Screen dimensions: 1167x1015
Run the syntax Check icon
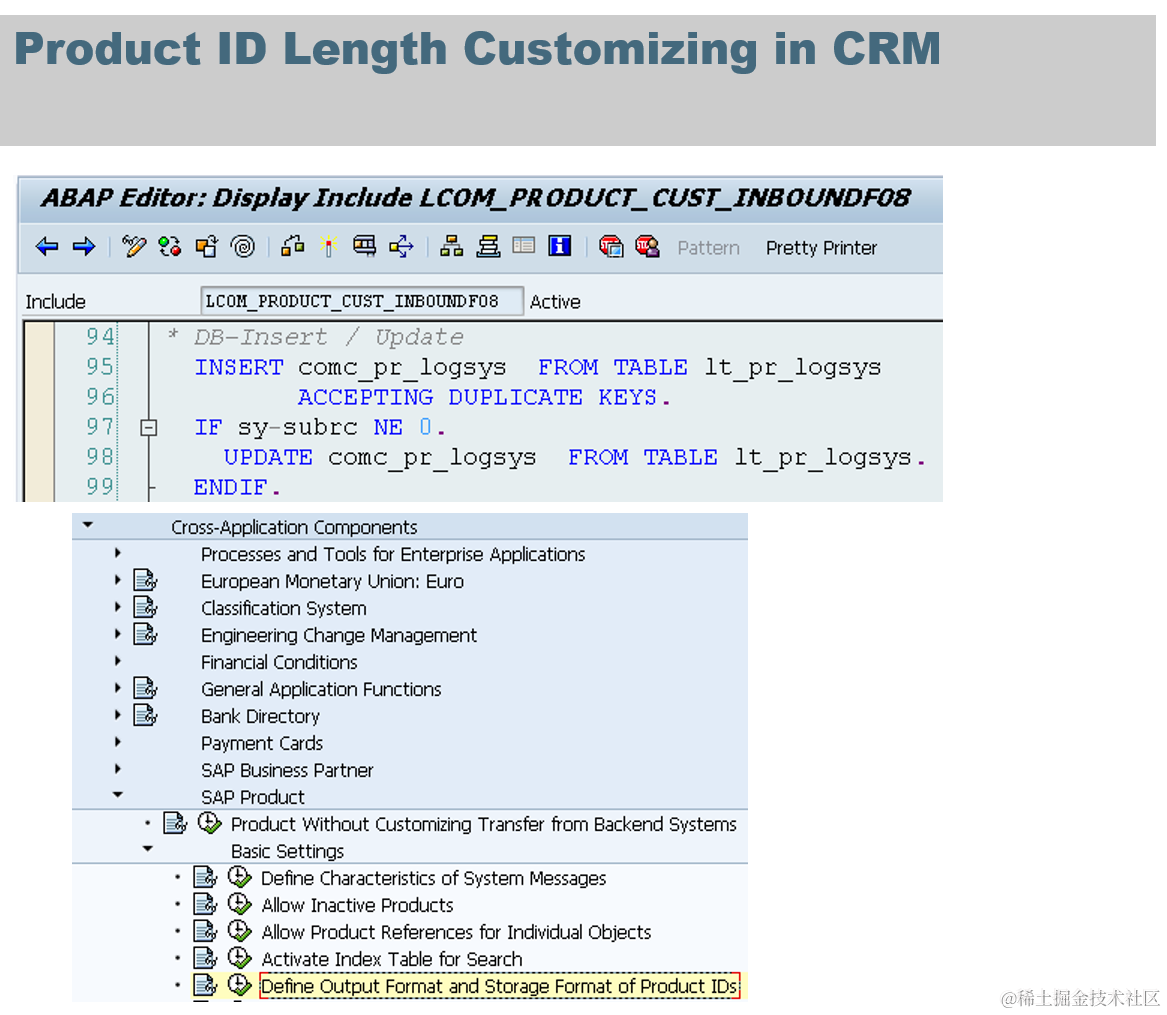click(292, 246)
